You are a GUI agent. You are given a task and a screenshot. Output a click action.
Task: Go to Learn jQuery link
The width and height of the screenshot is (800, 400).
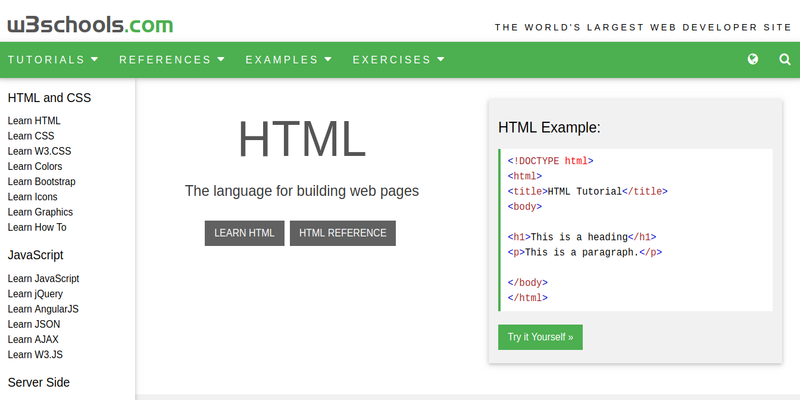[35, 294]
